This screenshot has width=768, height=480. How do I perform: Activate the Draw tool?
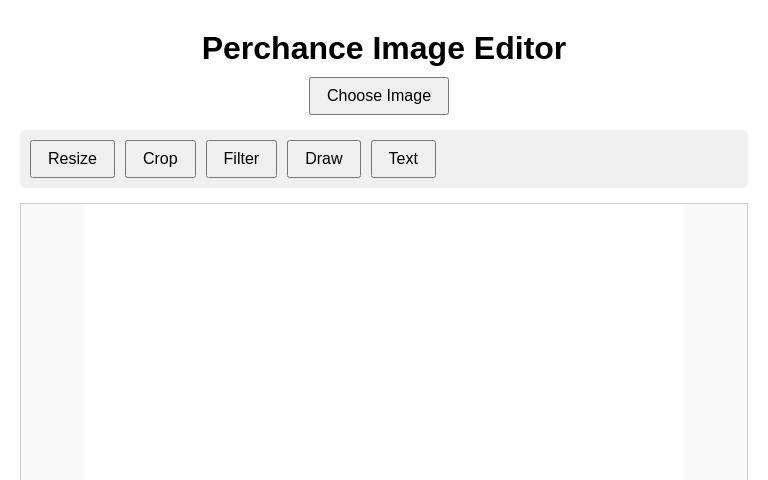[x=323, y=159]
